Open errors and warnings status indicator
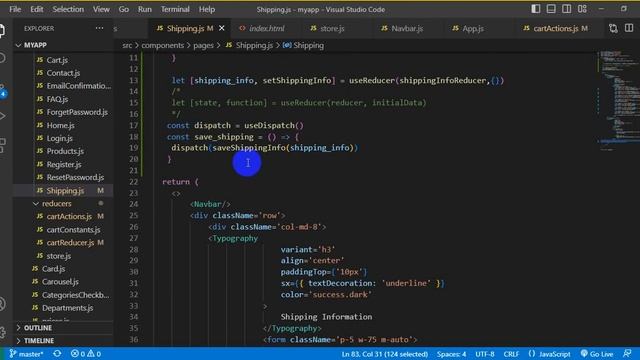 click(x=86, y=353)
